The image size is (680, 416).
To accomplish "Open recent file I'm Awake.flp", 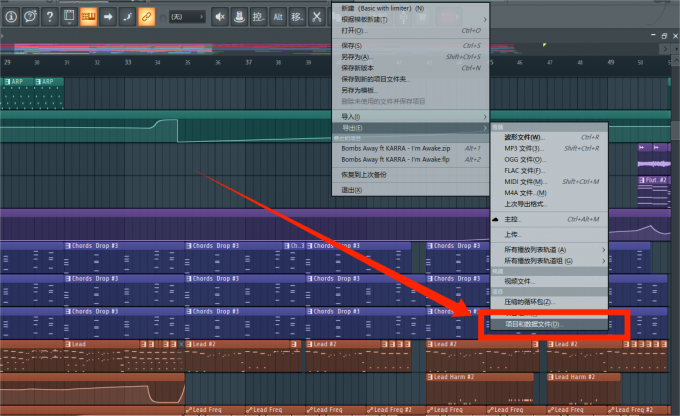I will (410, 160).
